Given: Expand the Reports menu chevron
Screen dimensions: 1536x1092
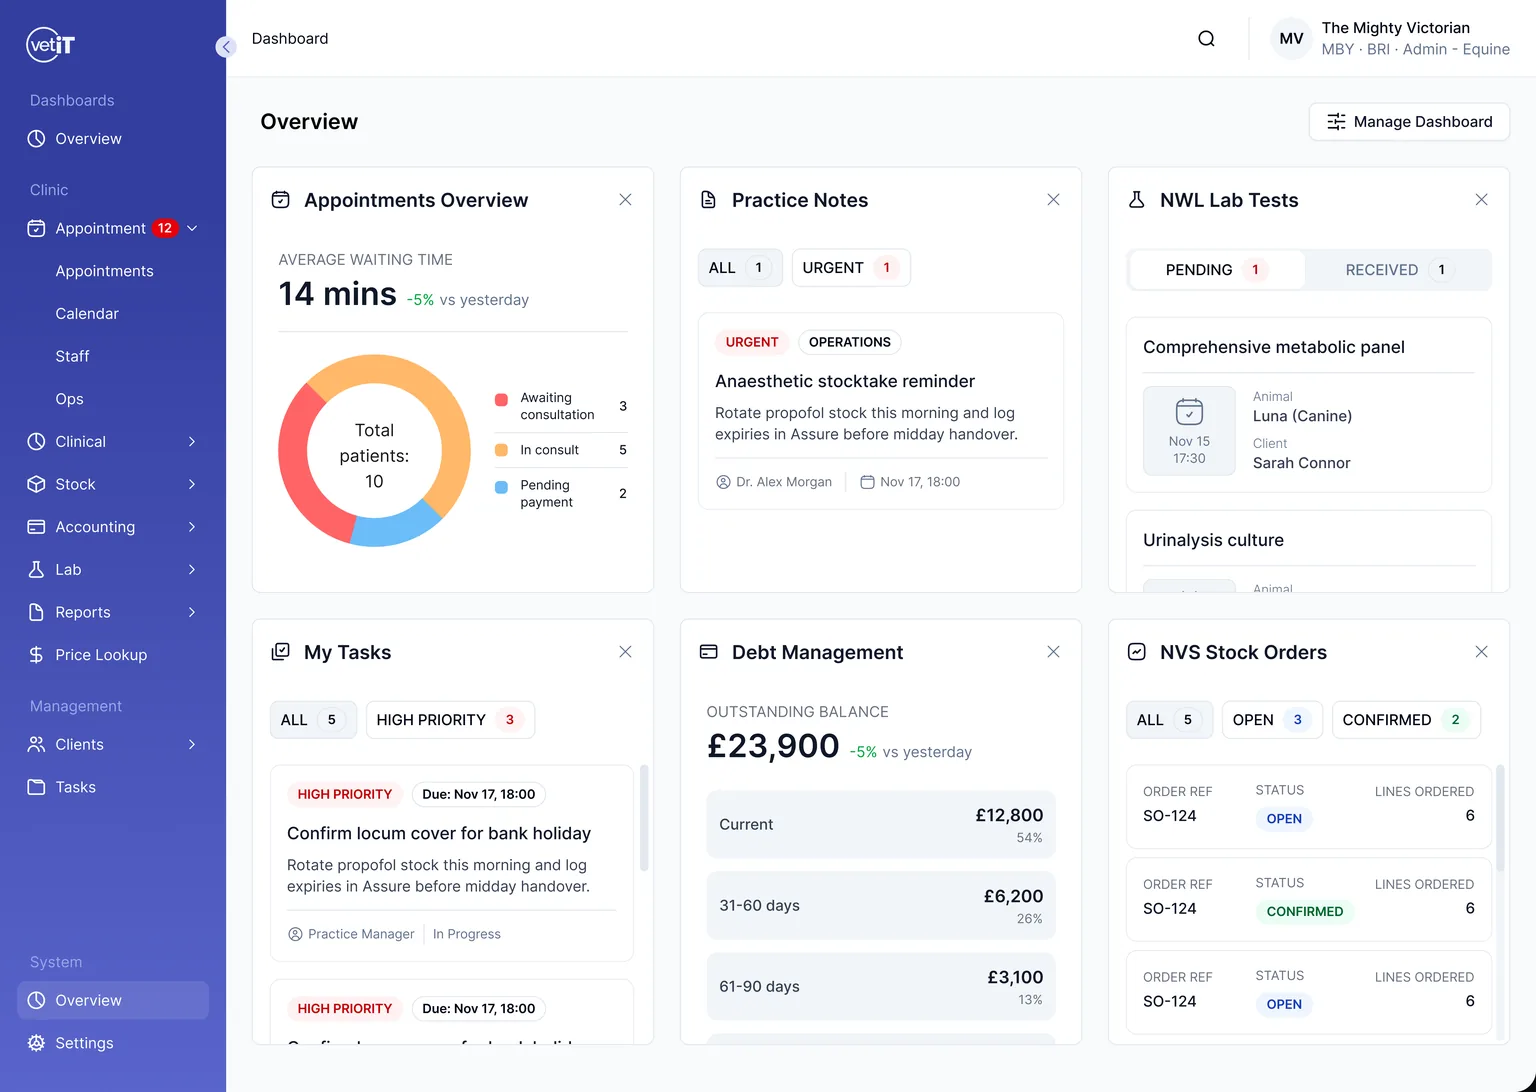Looking at the screenshot, I should 192,612.
